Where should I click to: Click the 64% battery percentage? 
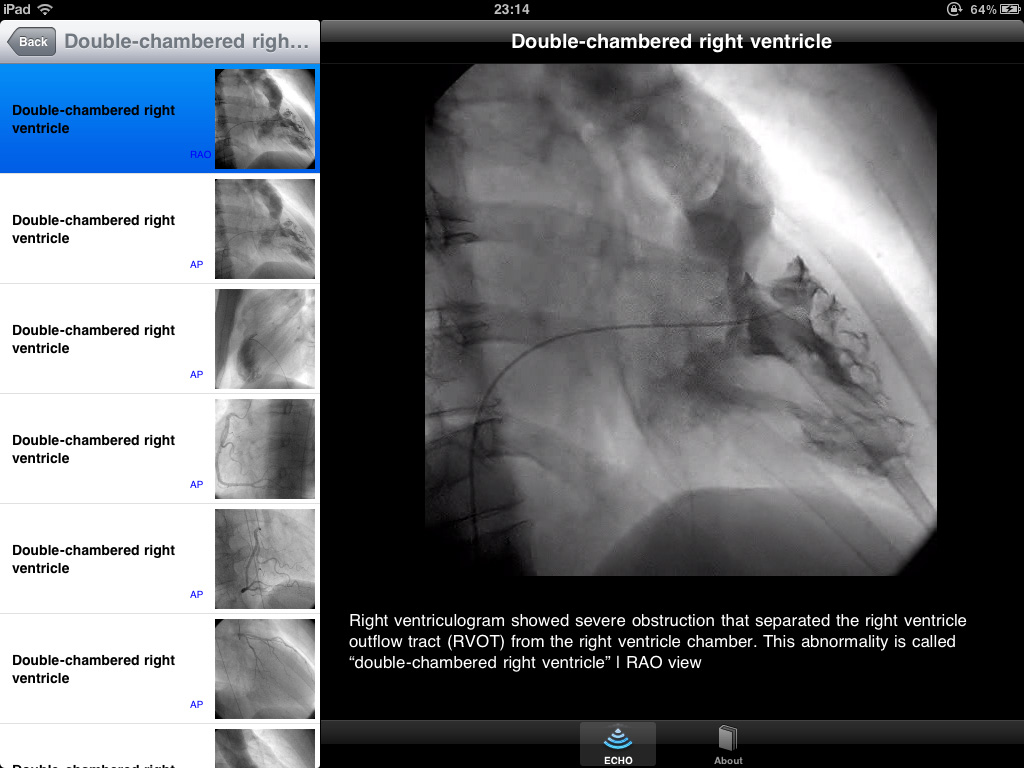point(983,9)
